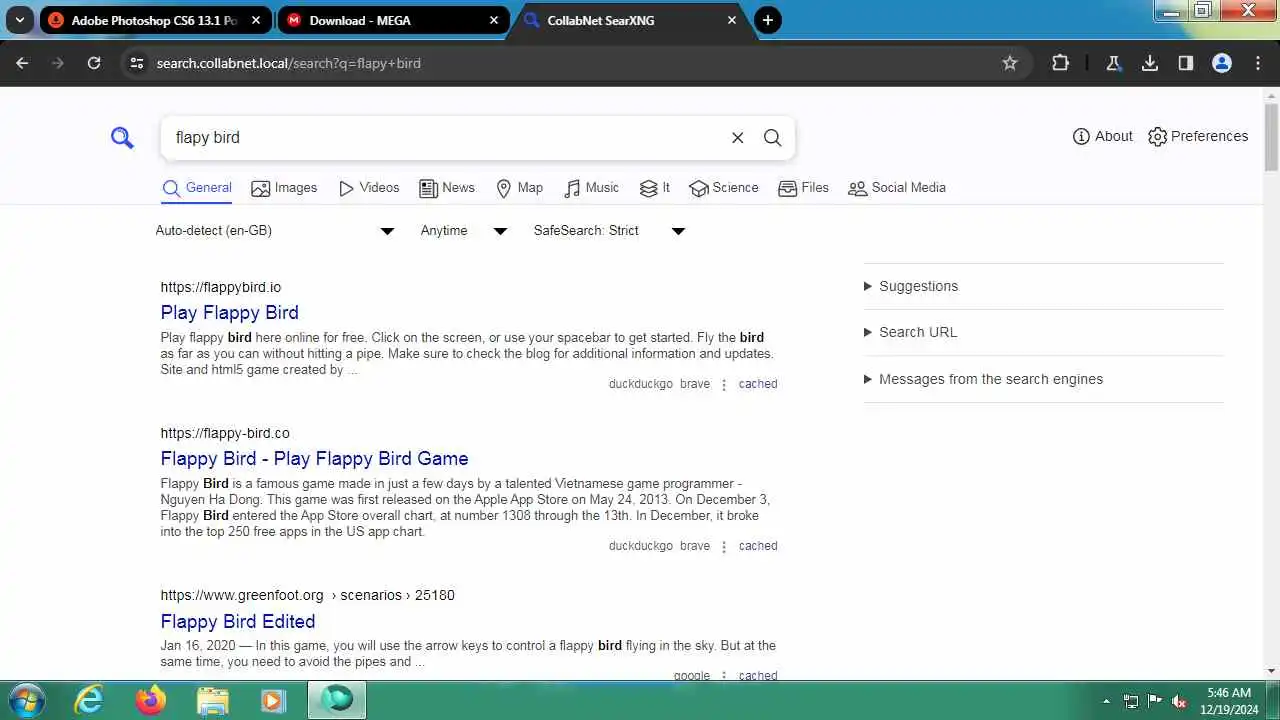
Task: Go back to previous page
Action: pos(23,63)
